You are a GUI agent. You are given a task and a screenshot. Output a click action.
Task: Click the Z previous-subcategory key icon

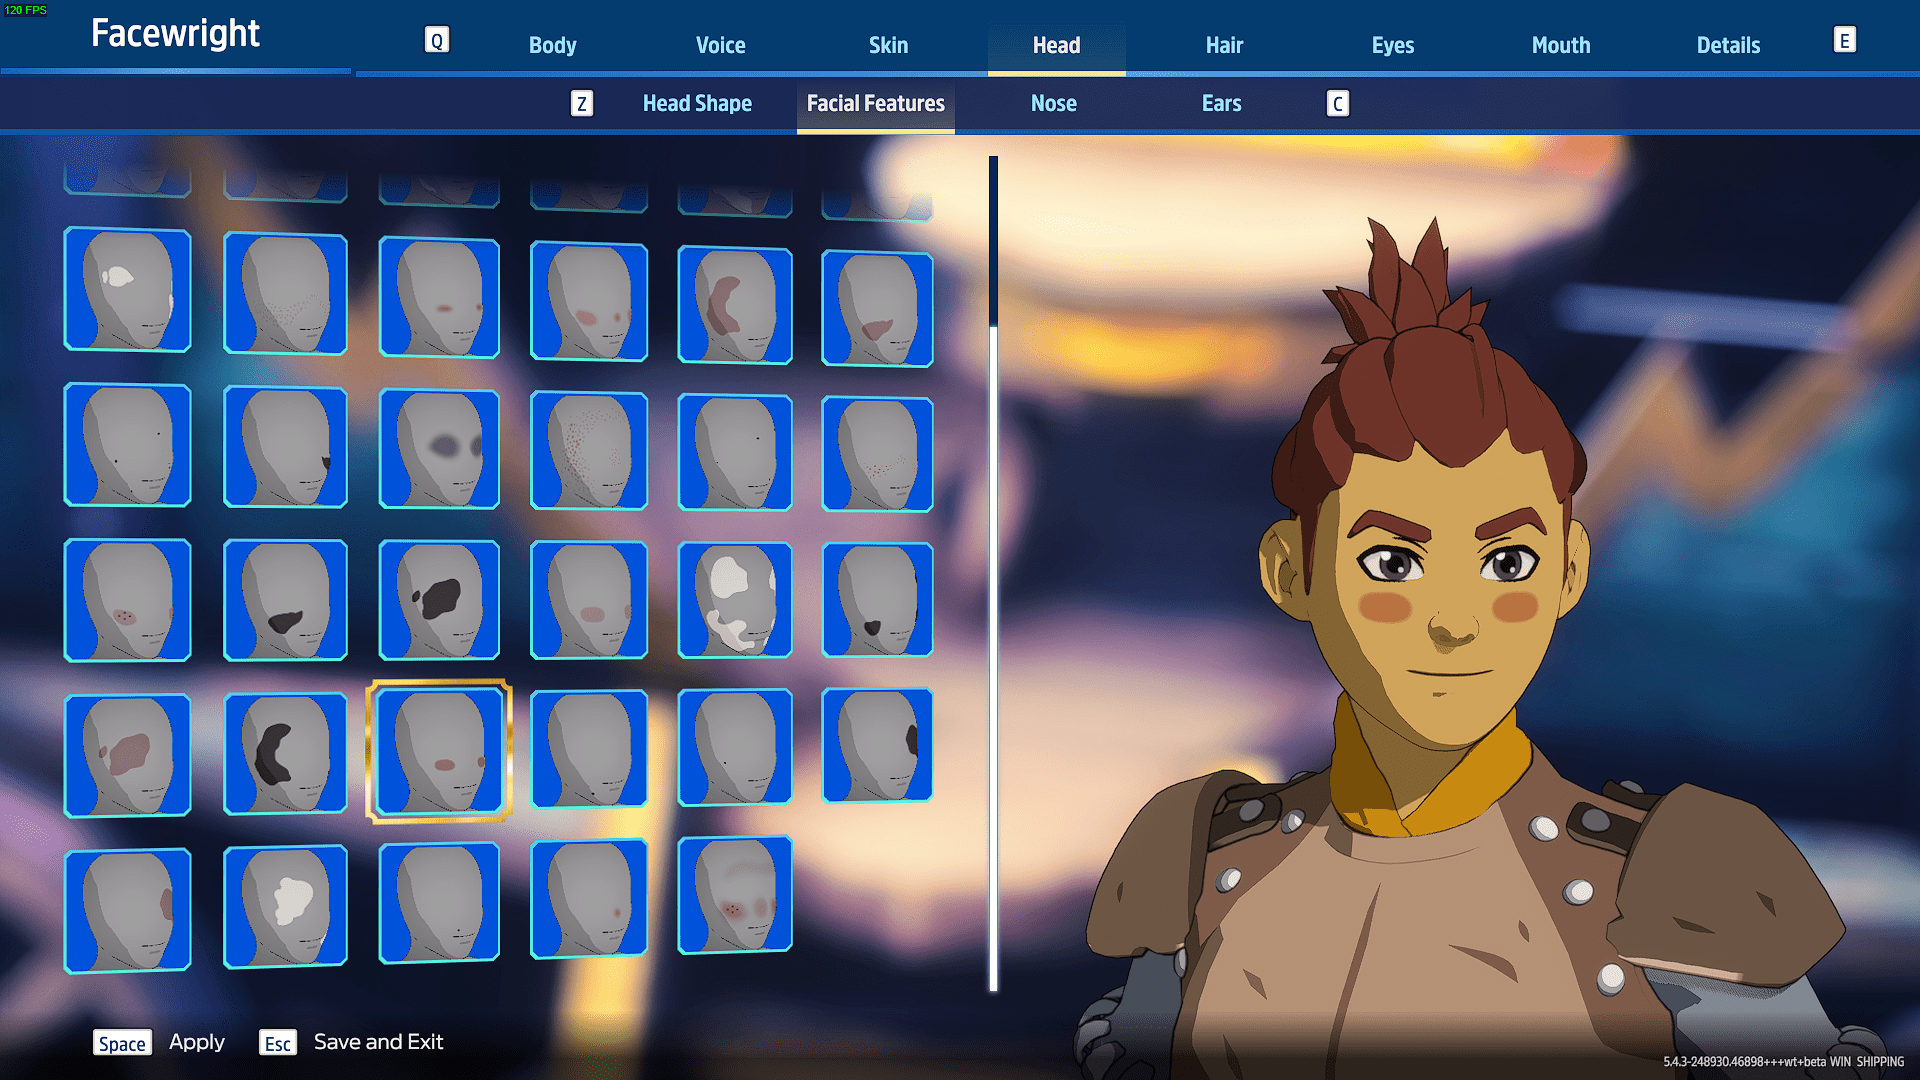pyautogui.click(x=582, y=103)
